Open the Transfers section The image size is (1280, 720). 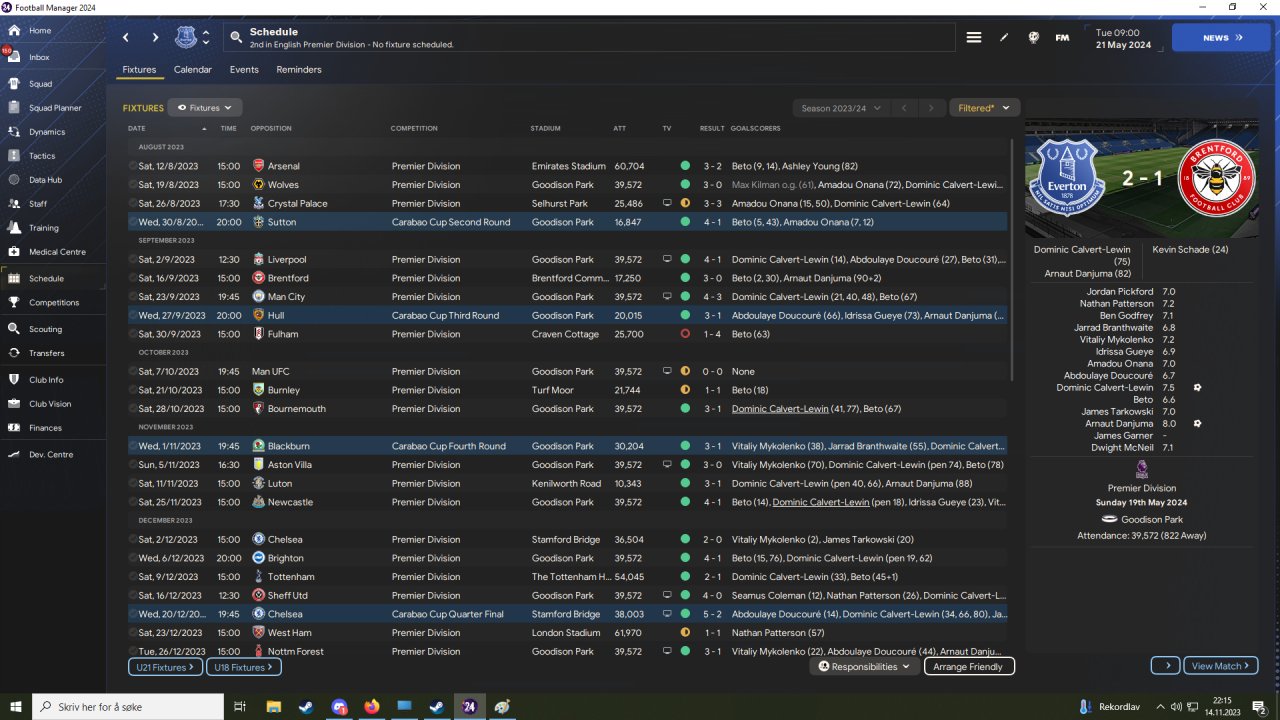pos(46,353)
